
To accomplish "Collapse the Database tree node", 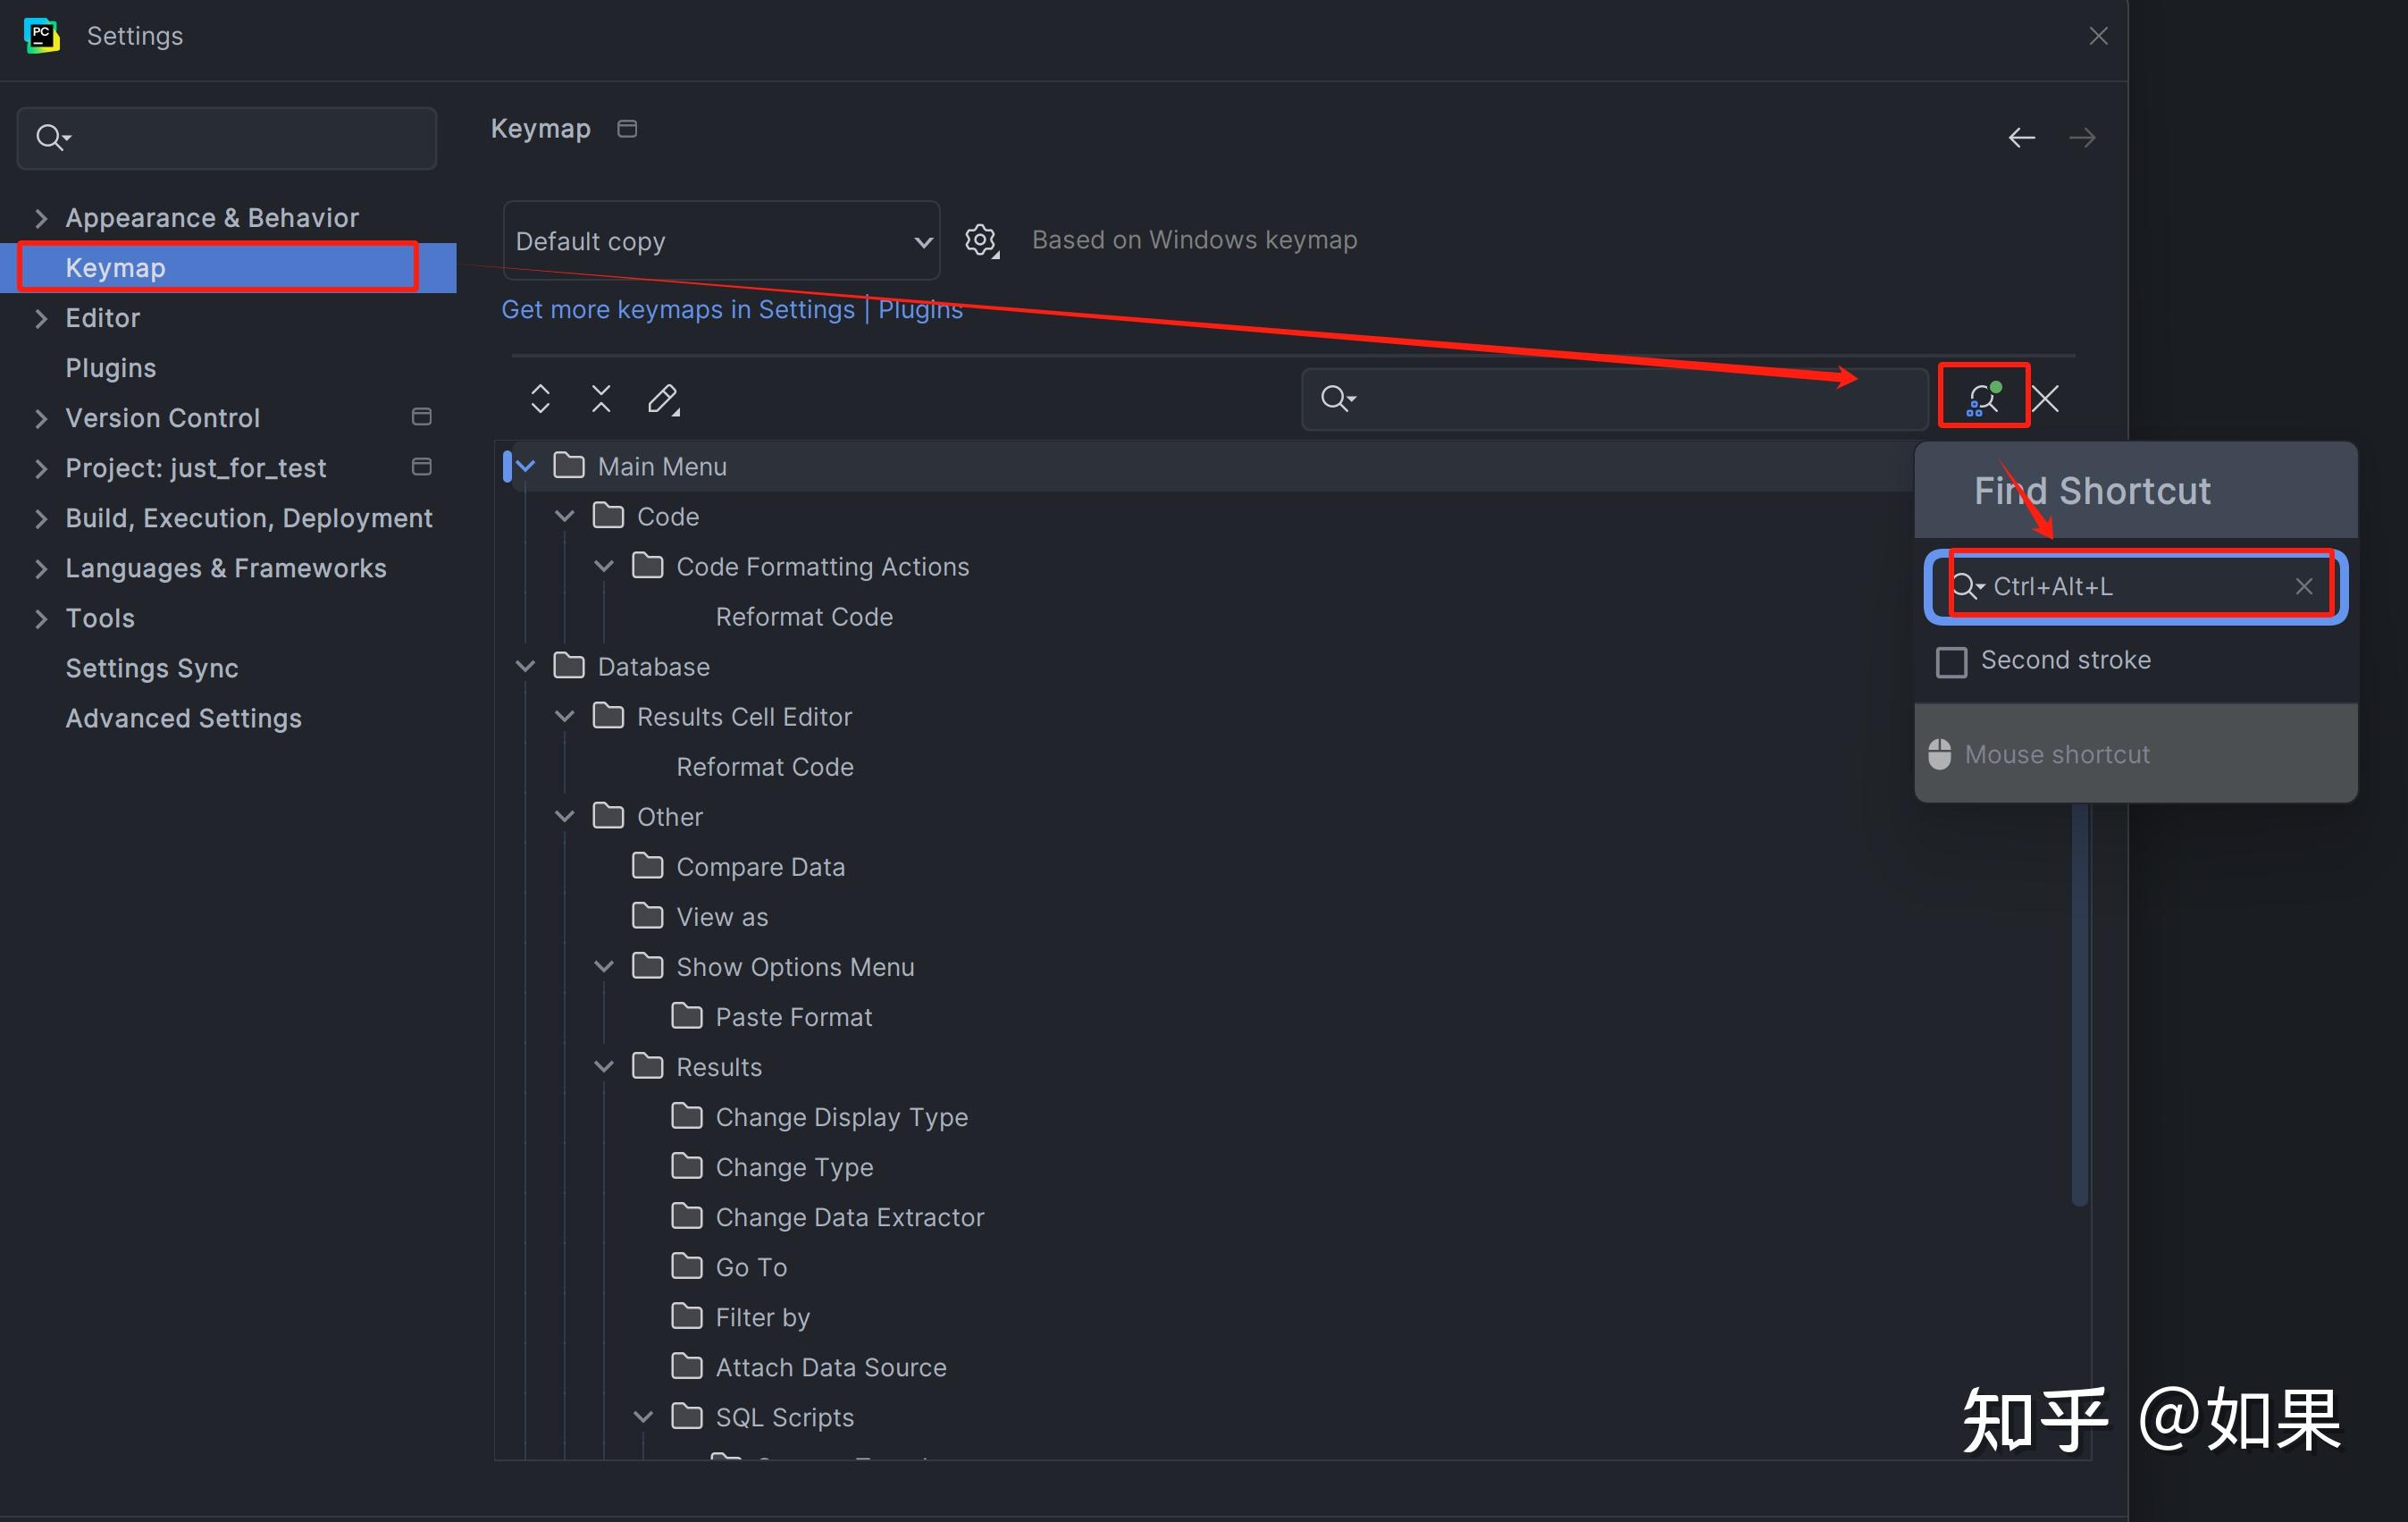I will point(526,666).
